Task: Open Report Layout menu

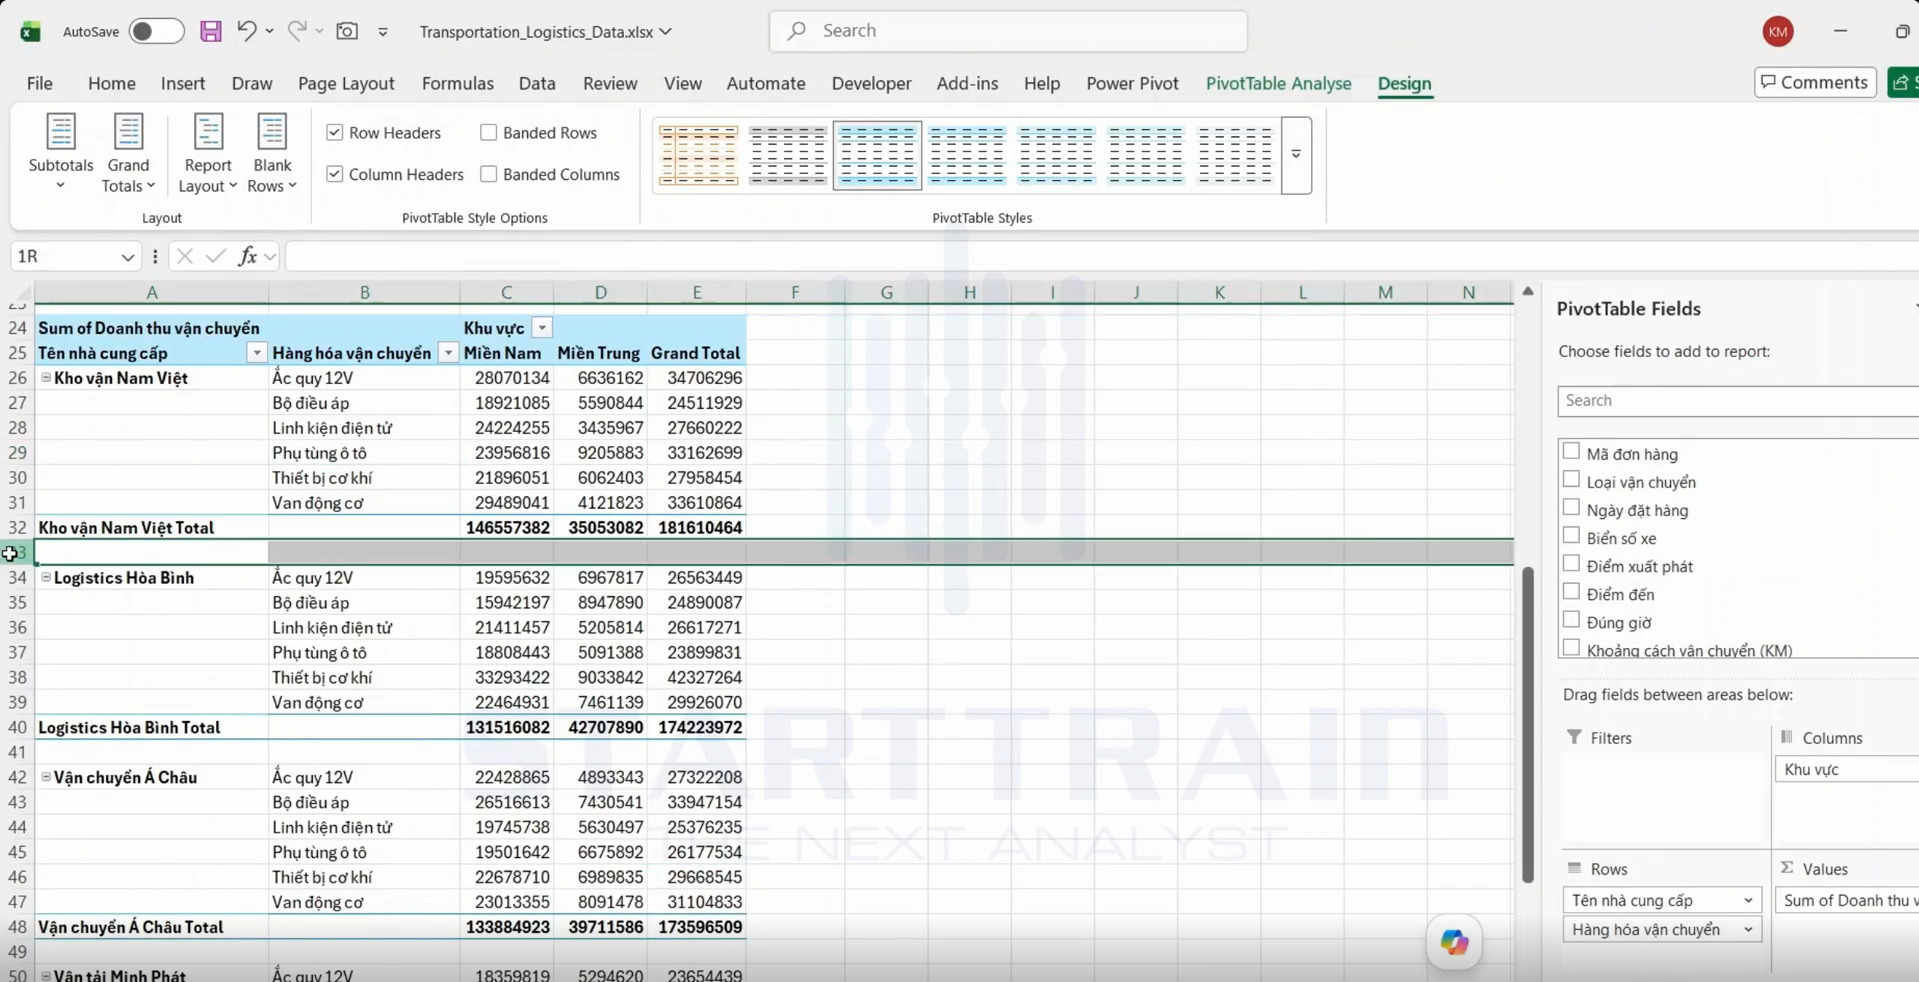Action: [208, 154]
